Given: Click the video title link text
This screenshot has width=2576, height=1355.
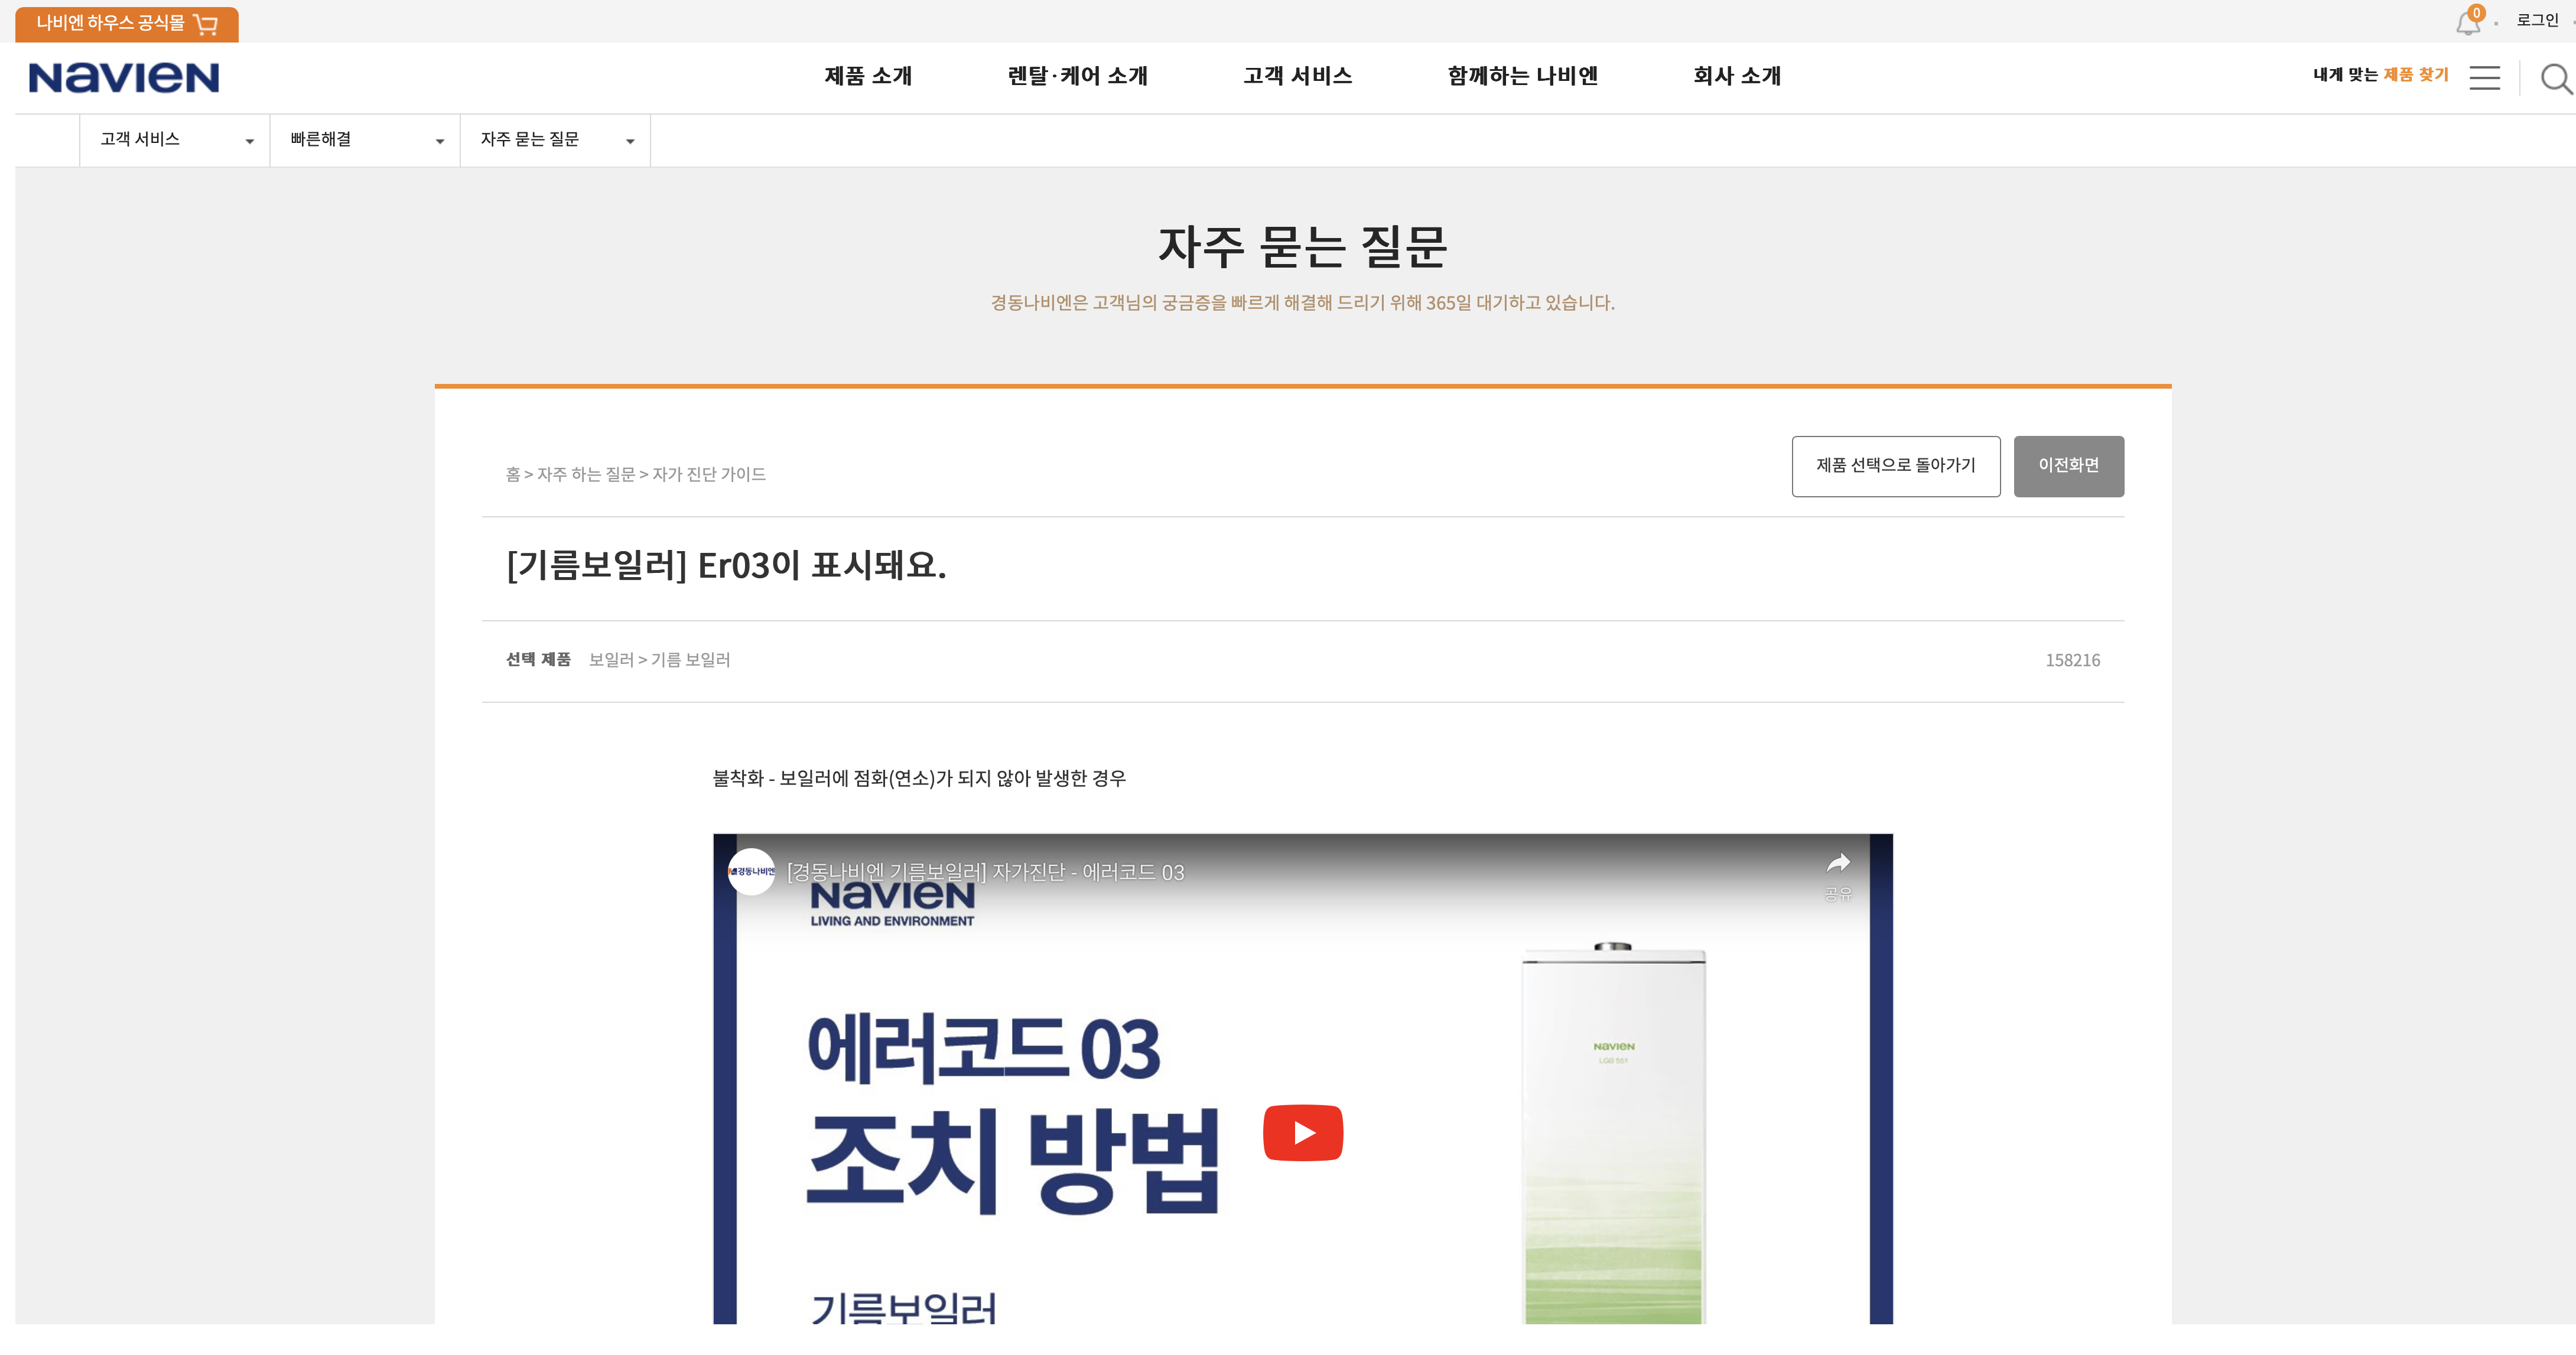Looking at the screenshot, I should (x=985, y=872).
